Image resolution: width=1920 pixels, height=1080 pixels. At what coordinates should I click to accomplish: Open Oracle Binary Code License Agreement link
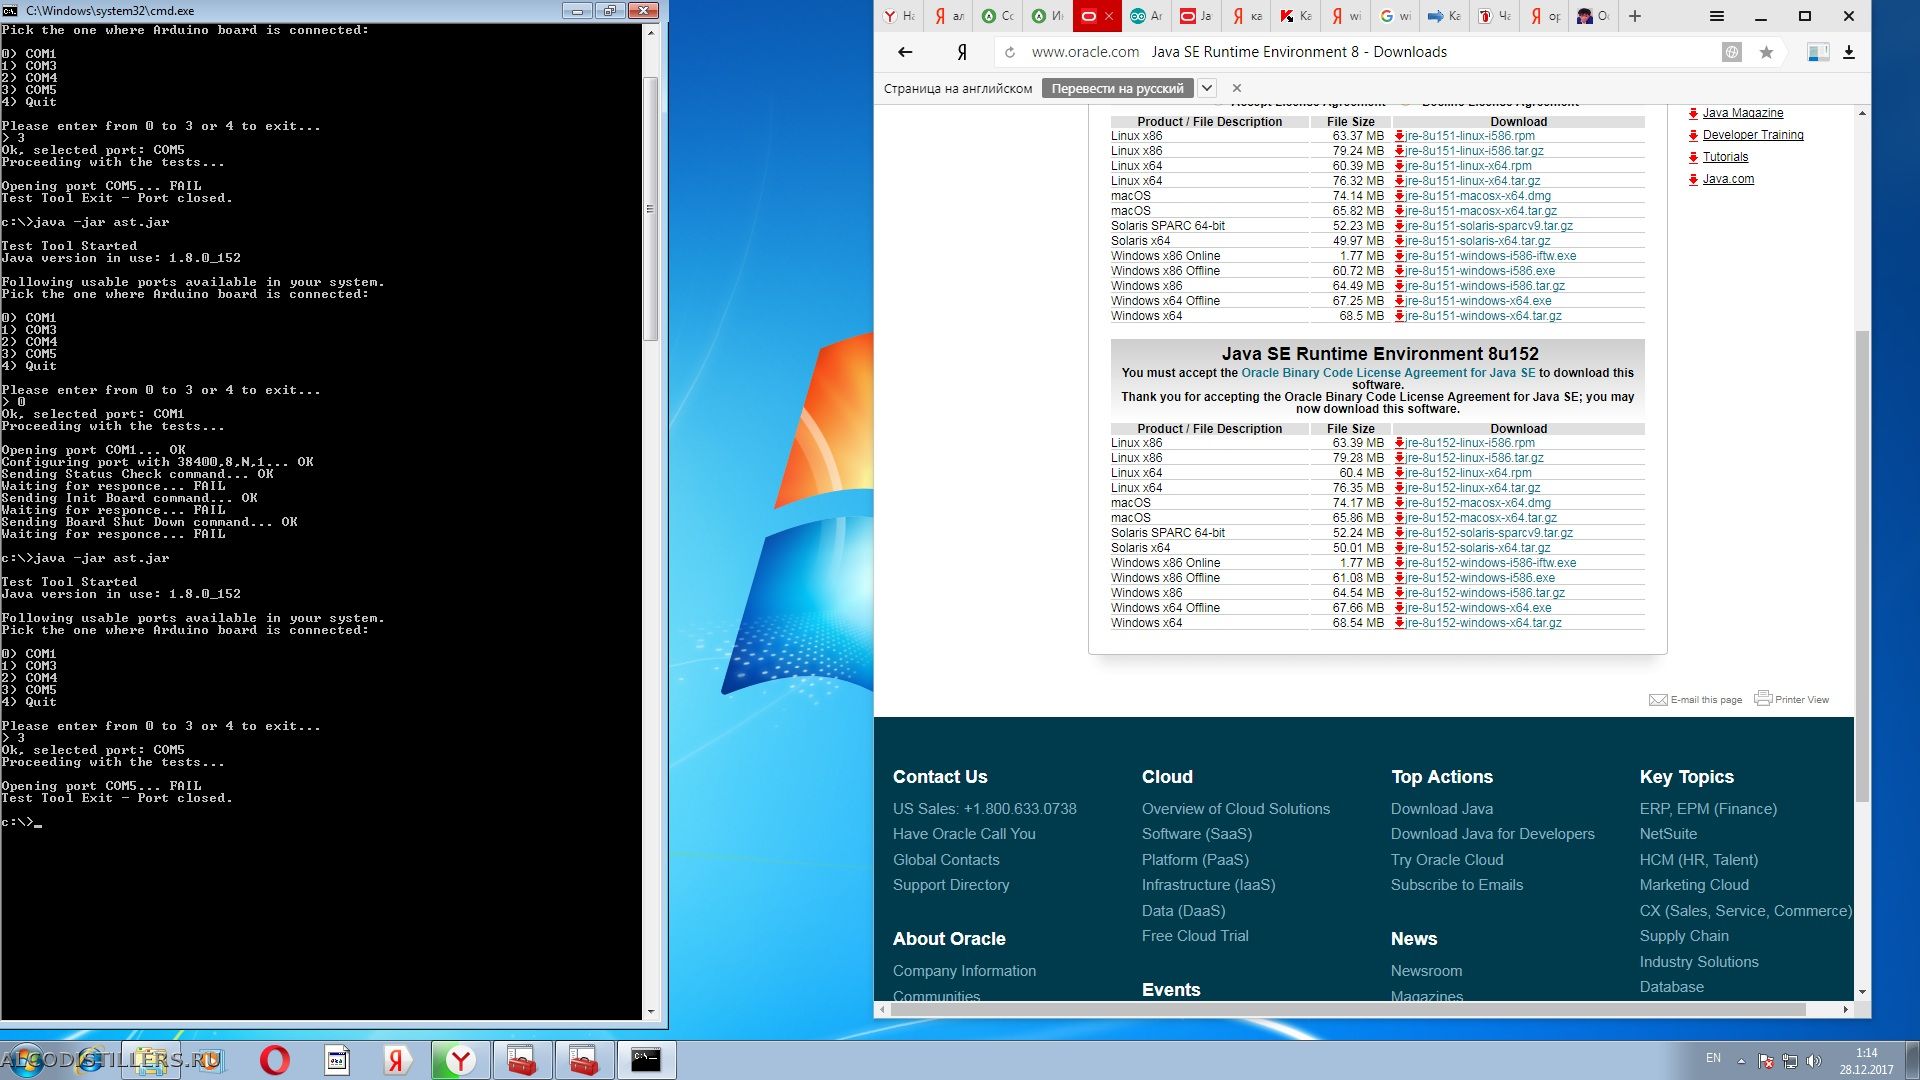click(1388, 373)
